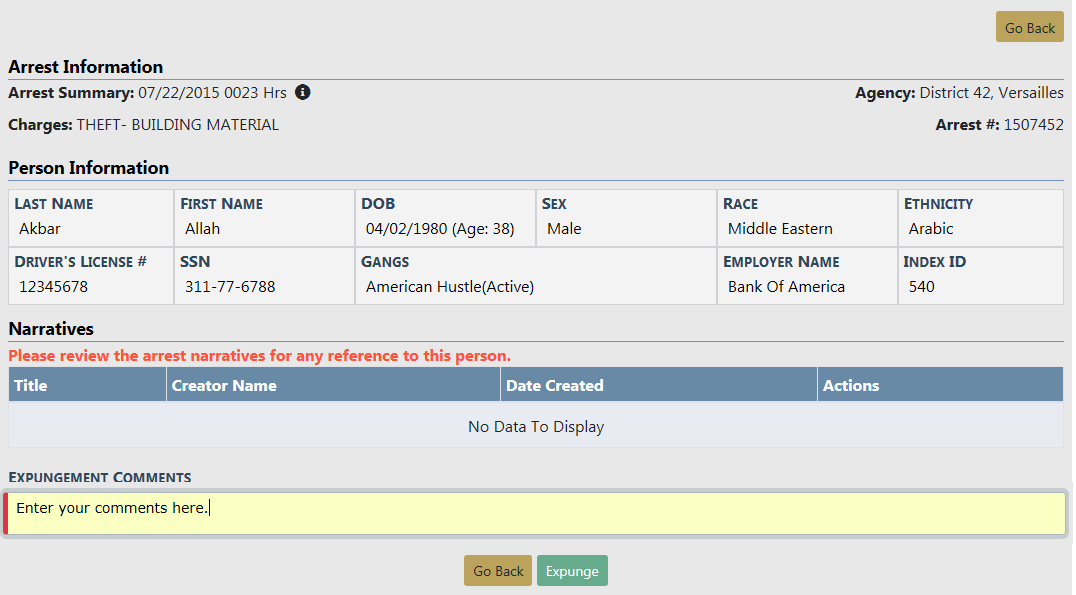
Task: Click the gang entry American Hustle(Active)
Action: coord(450,287)
